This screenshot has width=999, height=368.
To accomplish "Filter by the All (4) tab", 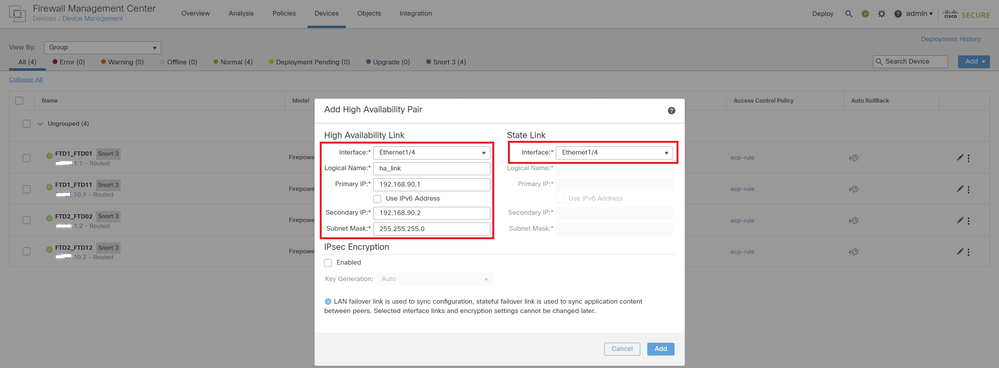I will 27,62.
